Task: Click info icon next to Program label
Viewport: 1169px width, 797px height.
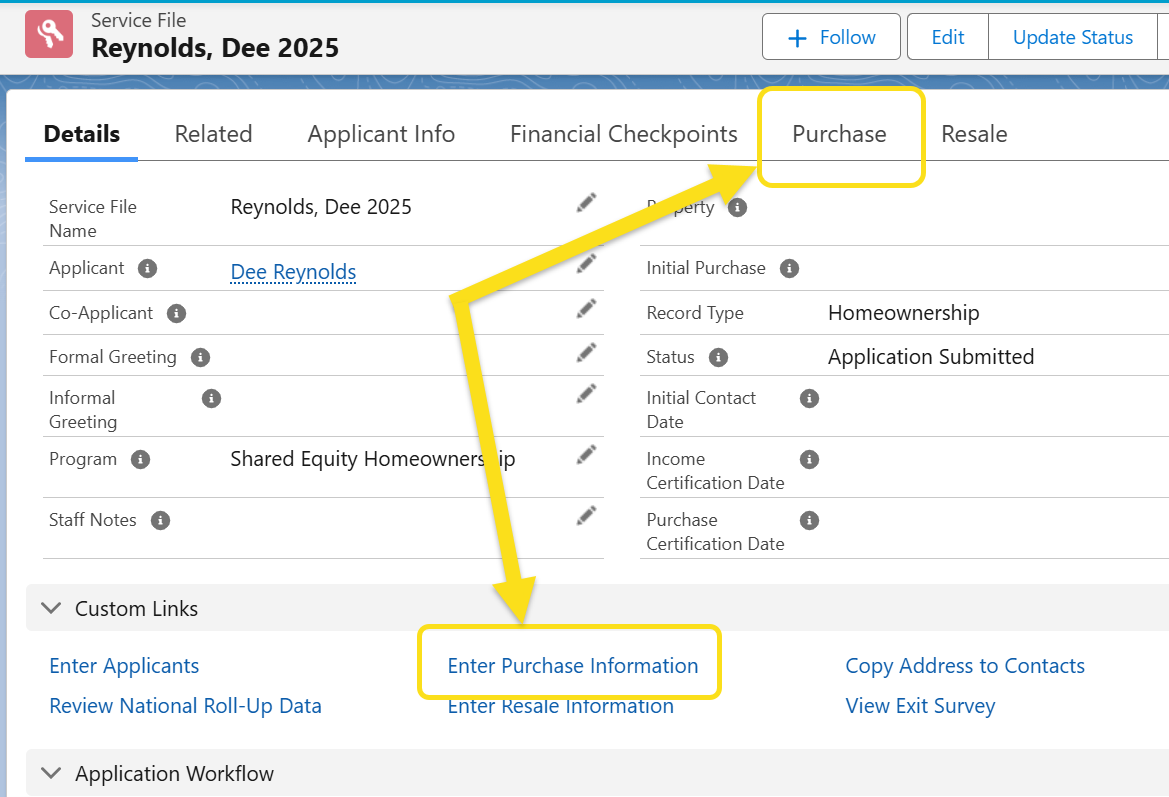Action: click(141, 460)
